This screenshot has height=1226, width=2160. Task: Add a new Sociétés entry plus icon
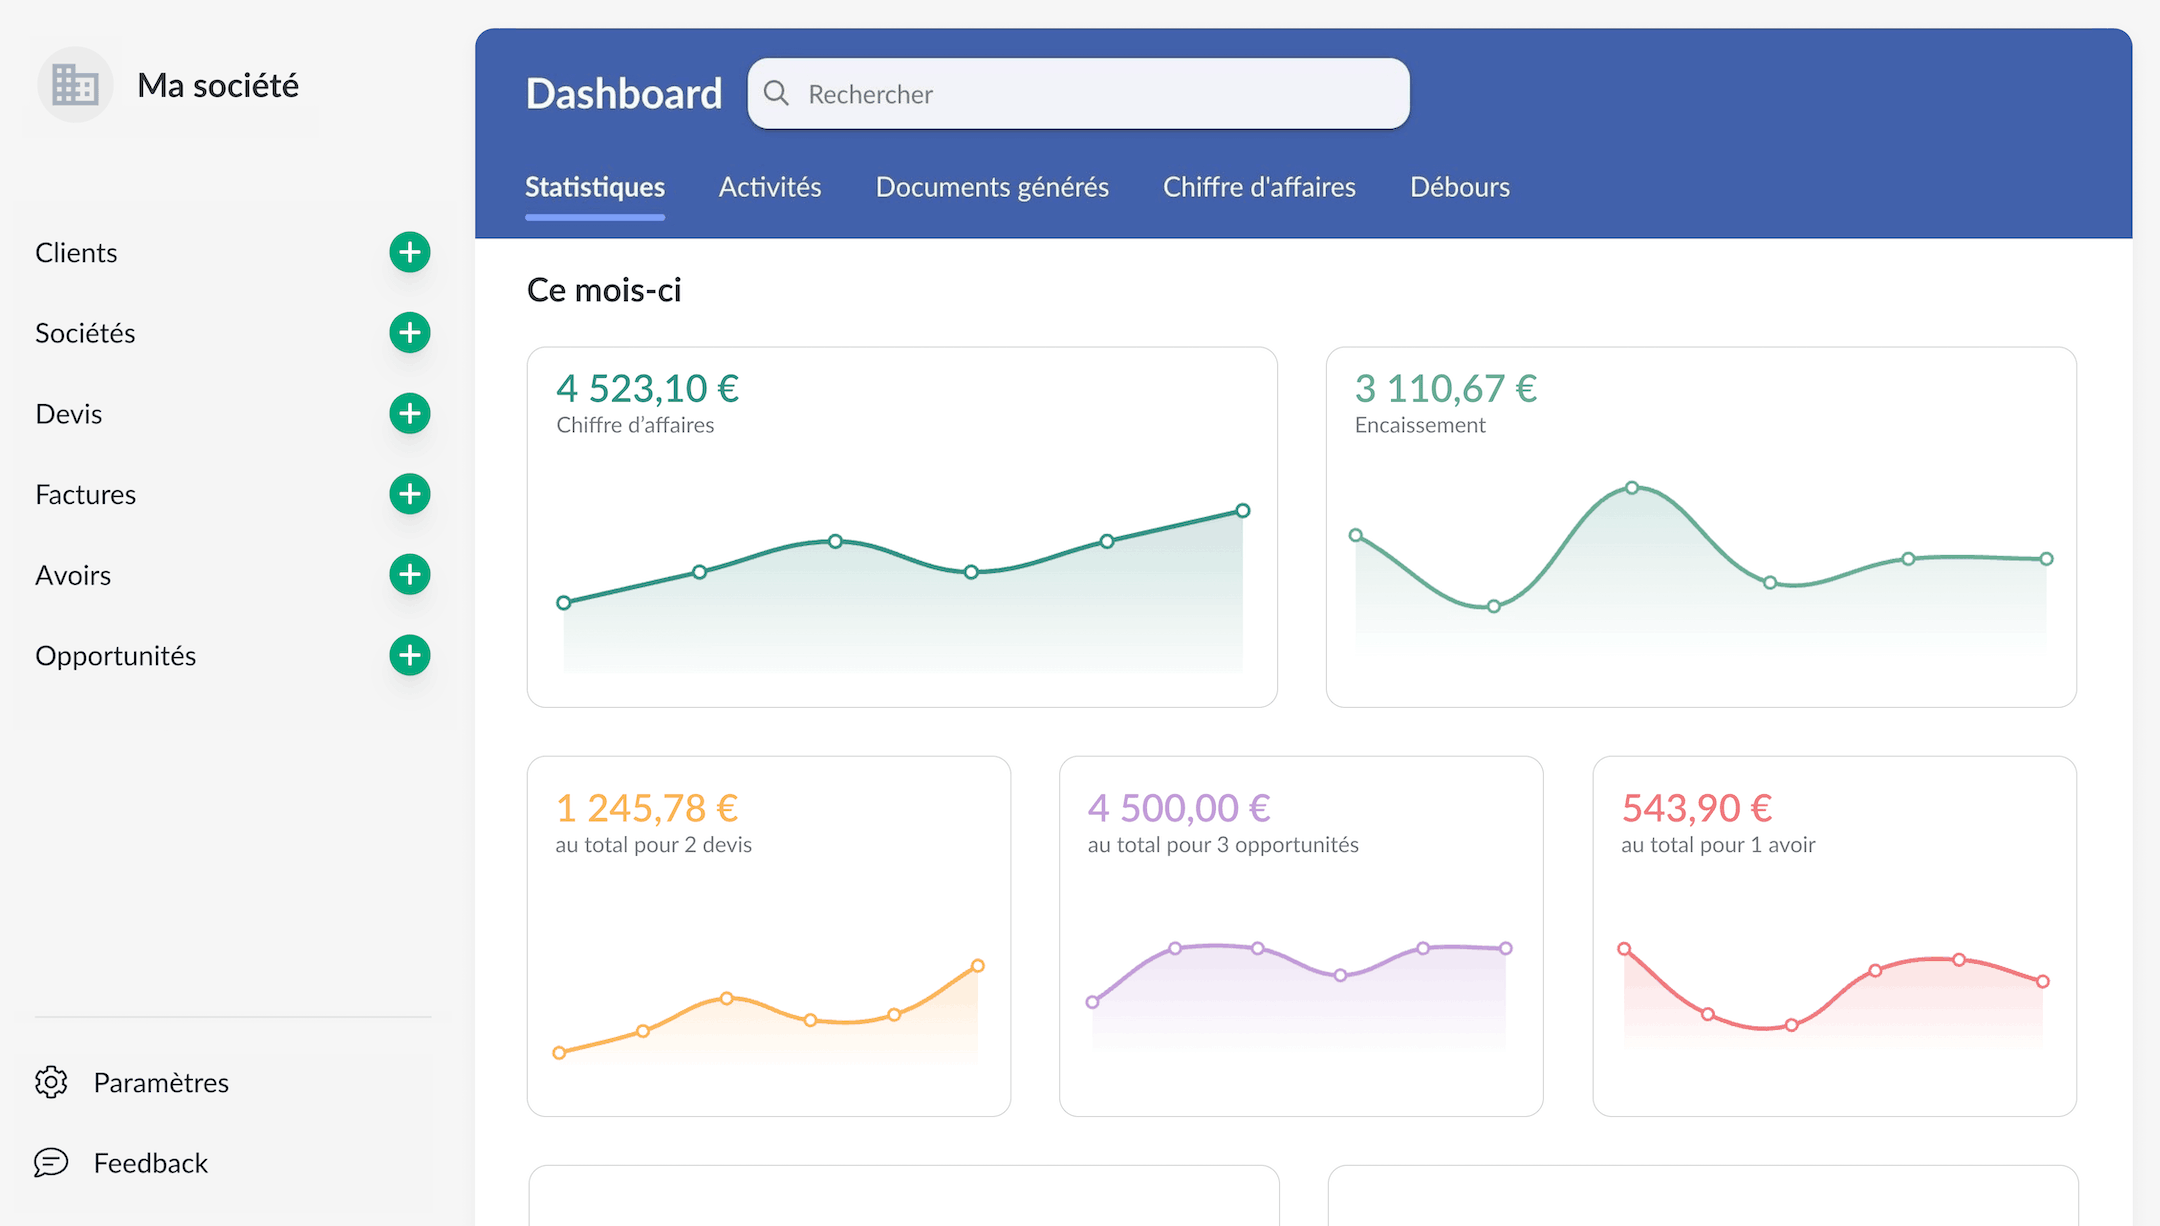(x=409, y=333)
